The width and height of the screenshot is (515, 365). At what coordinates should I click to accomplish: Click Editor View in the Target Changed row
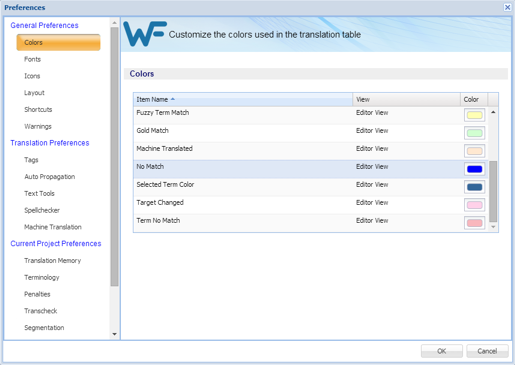[372, 203]
